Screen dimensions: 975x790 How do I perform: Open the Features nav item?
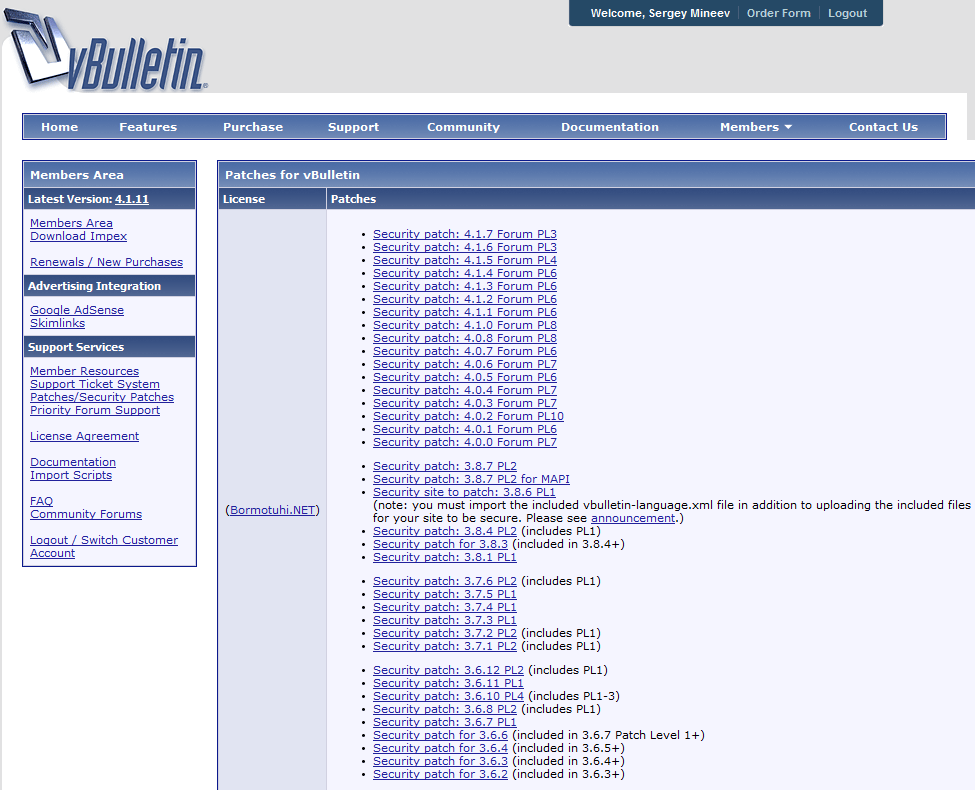point(148,127)
